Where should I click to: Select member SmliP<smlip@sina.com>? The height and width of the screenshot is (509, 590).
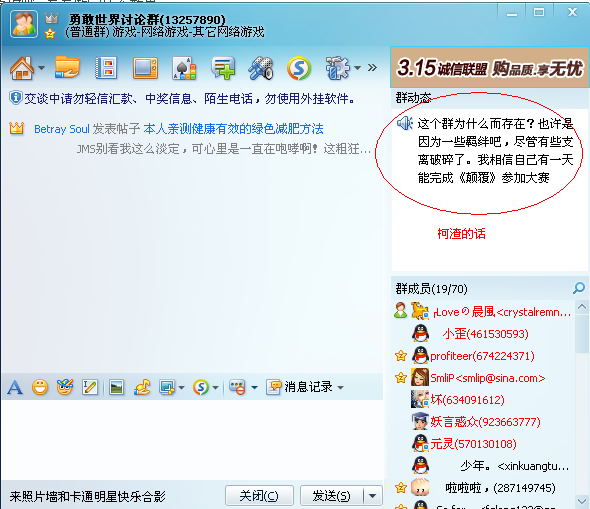[x=483, y=378]
